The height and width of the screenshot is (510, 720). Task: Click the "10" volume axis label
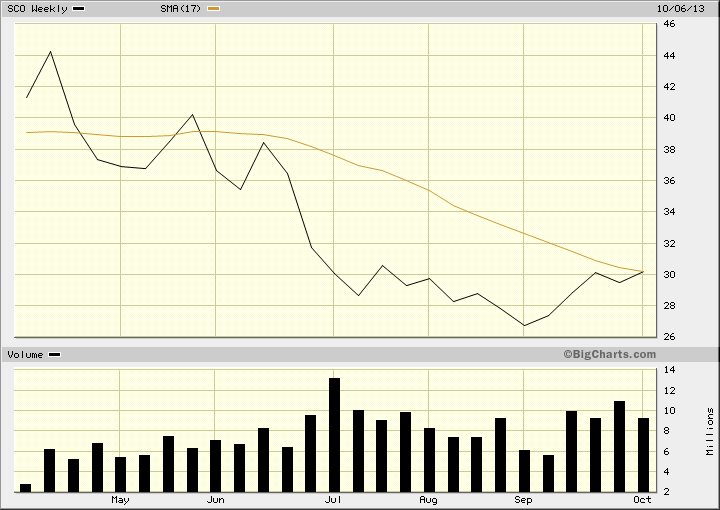[x=669, y=411]
